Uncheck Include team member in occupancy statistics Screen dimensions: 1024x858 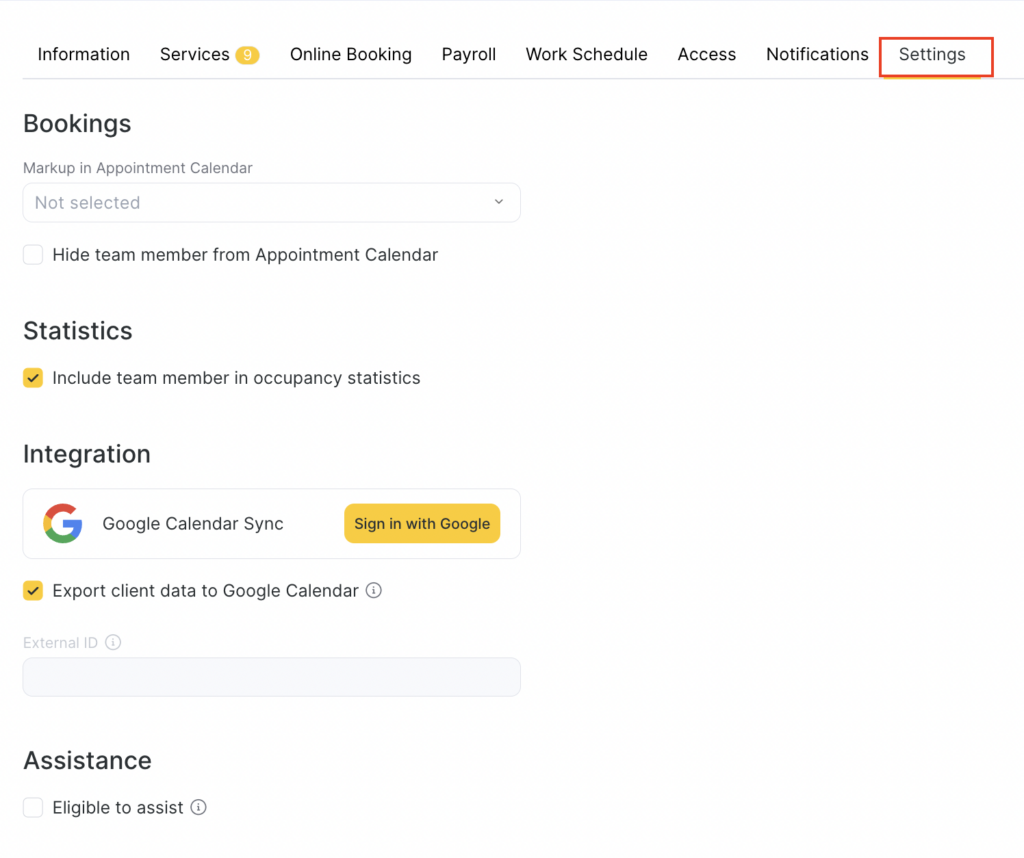33,378
